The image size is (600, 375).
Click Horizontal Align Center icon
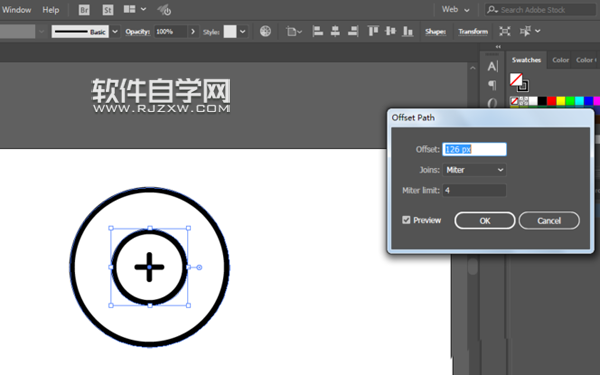coord(335,31)
